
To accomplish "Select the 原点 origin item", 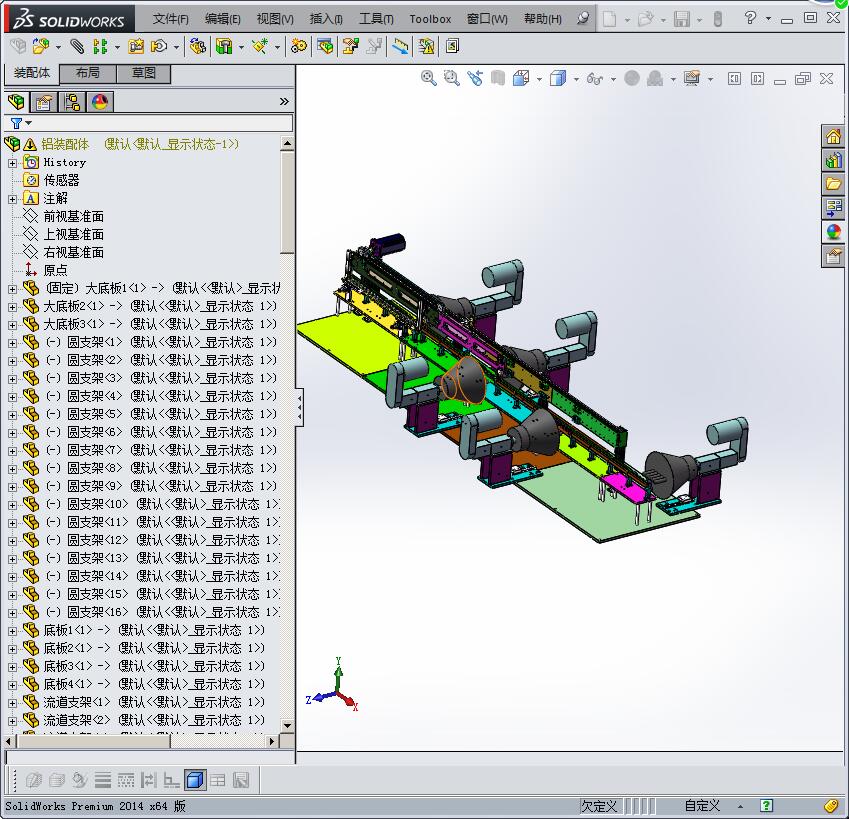I will pos(55,270).
